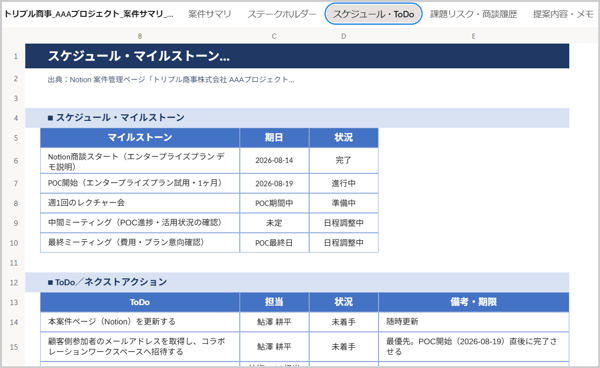Open the 課題リスク・商談履歴 tab
This screenshot has height=368, width=600.
(473, 14)
